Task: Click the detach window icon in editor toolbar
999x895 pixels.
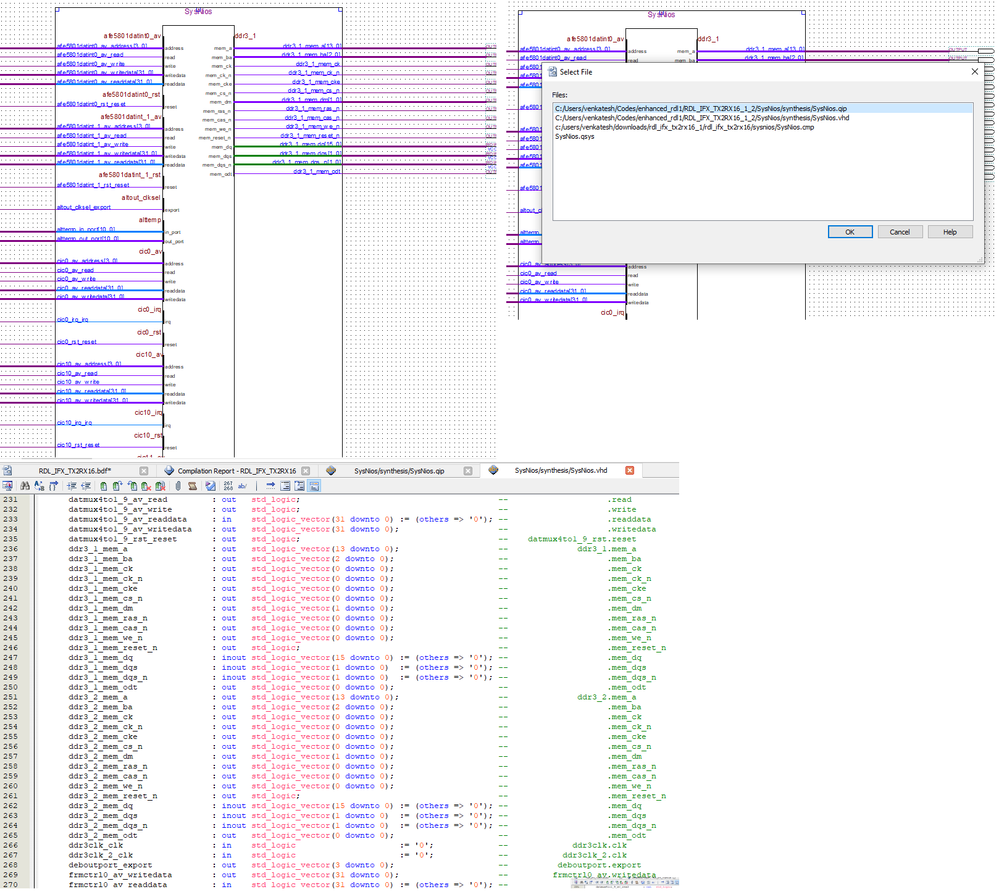Action: (x=8, y=486)
